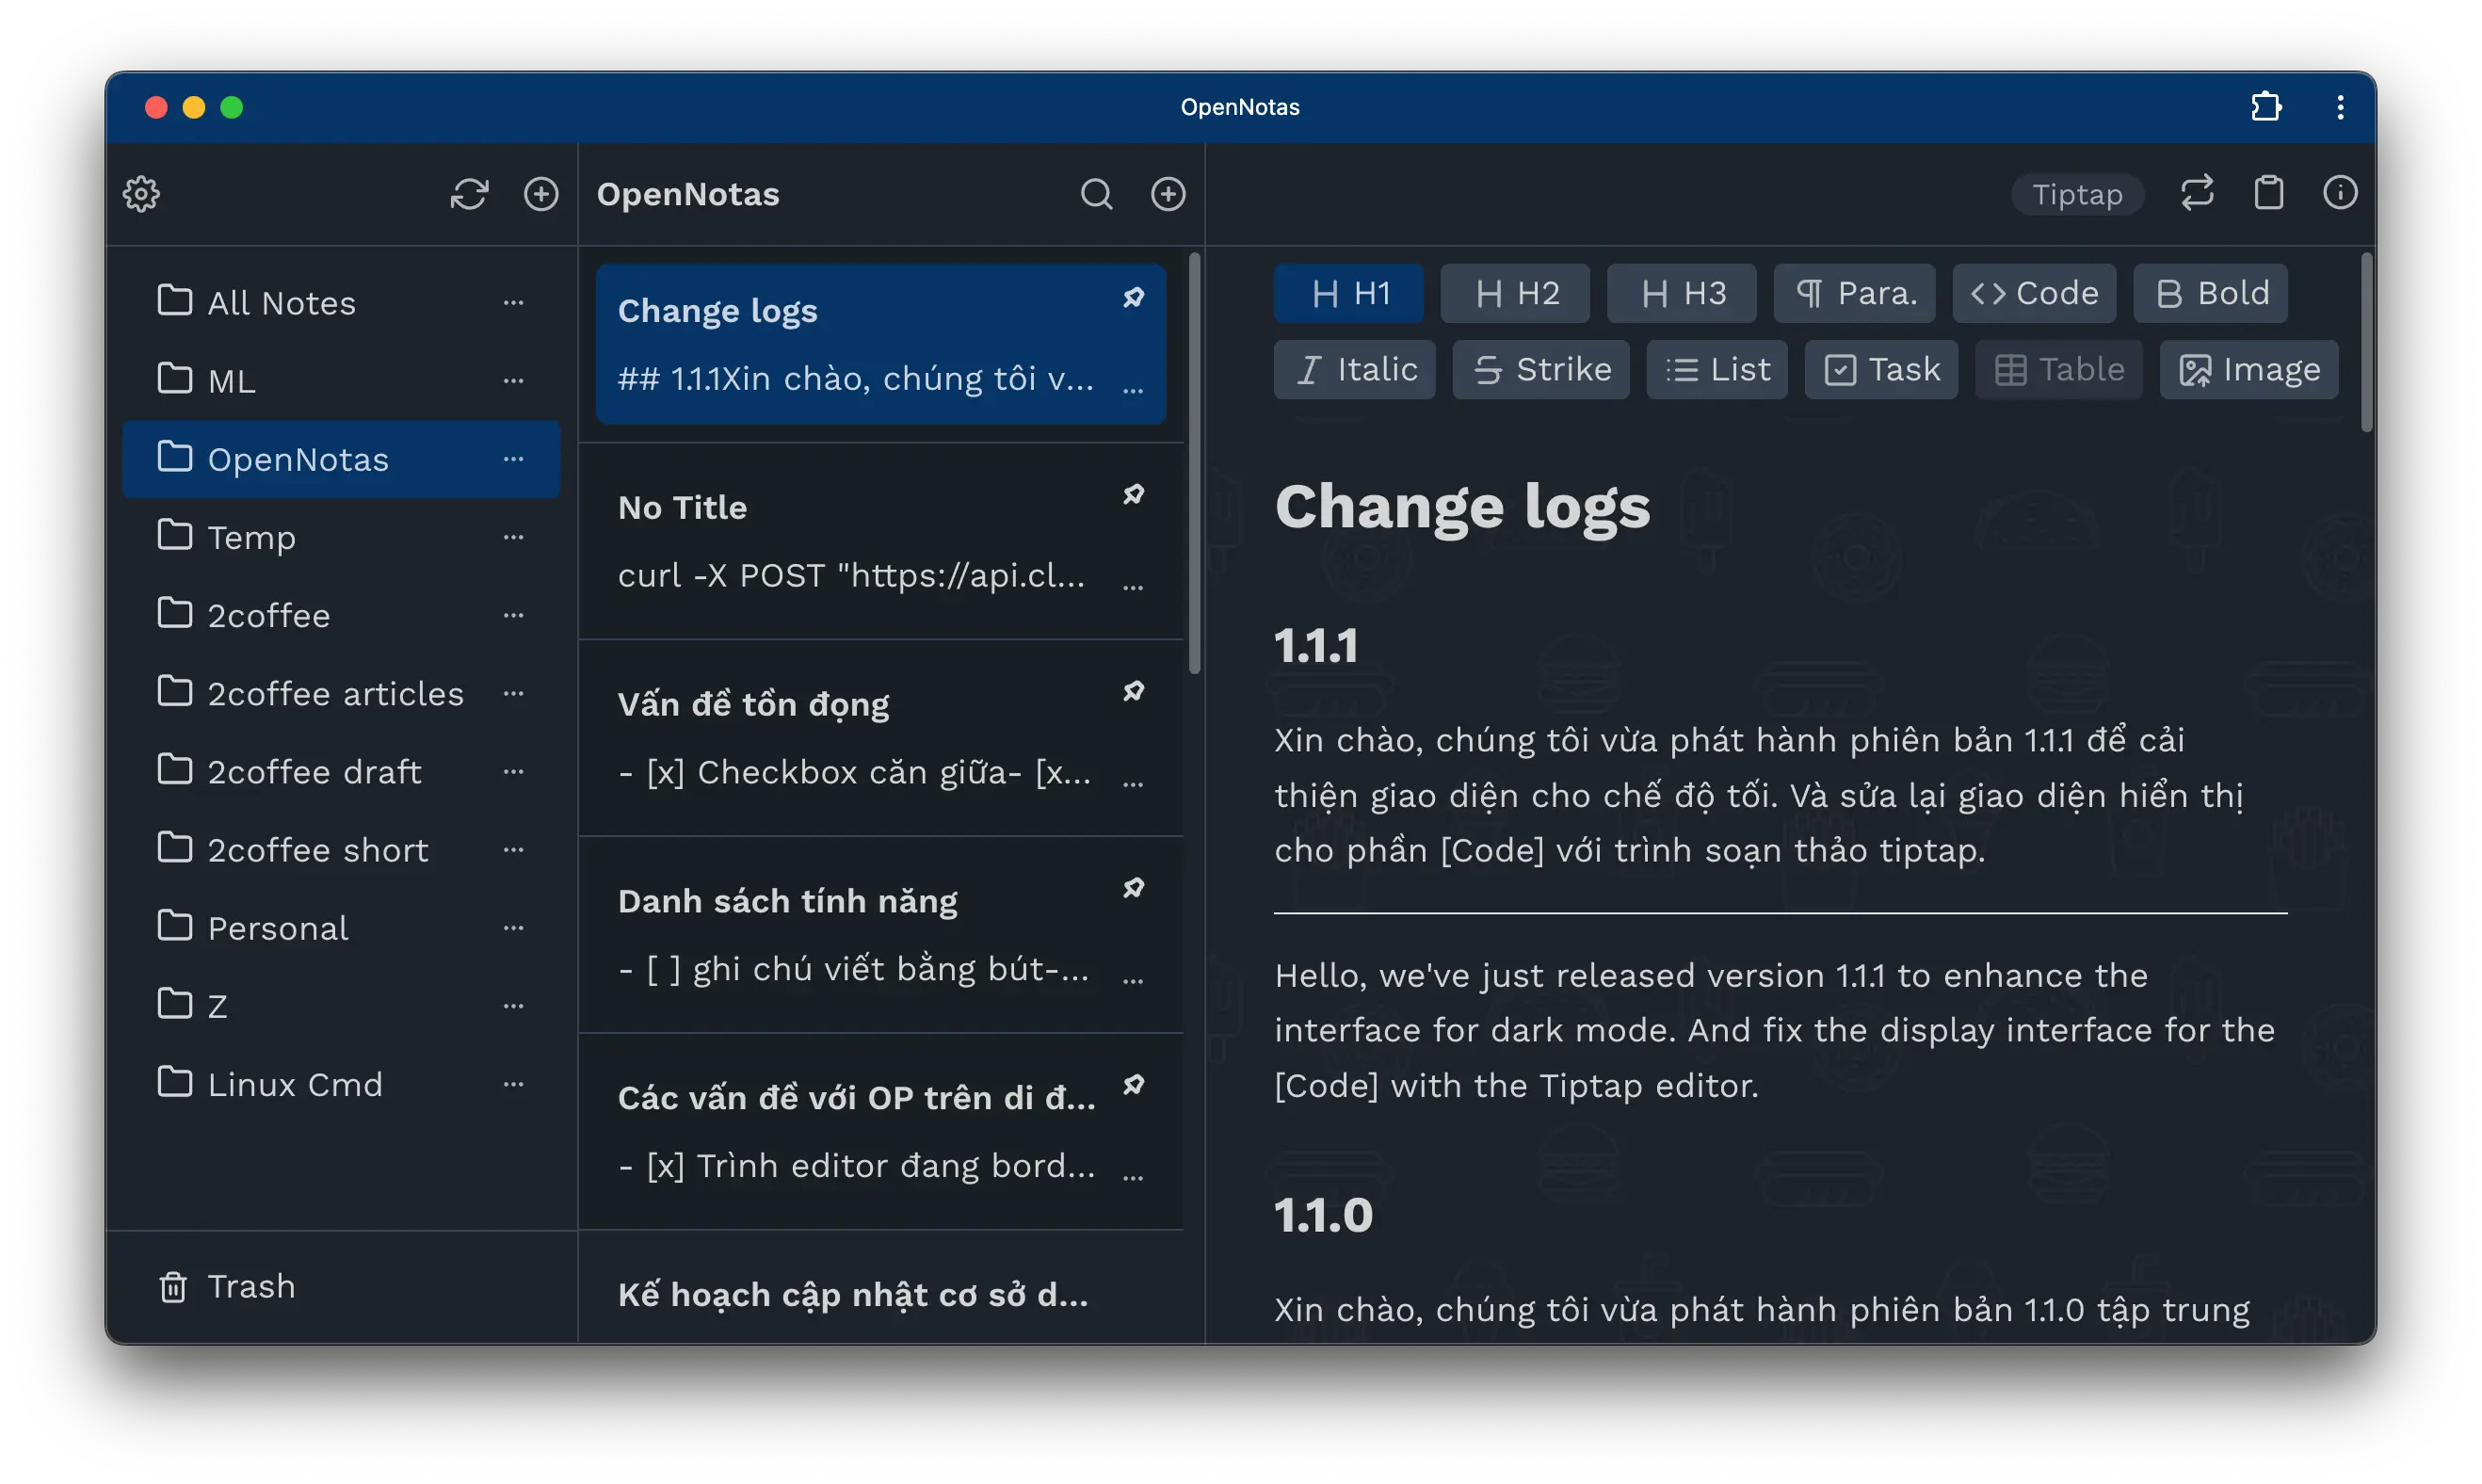Add a new folder with plus icon
Screen dimensions: 2482x1484
pyautogui.click(x=541, y=194)
